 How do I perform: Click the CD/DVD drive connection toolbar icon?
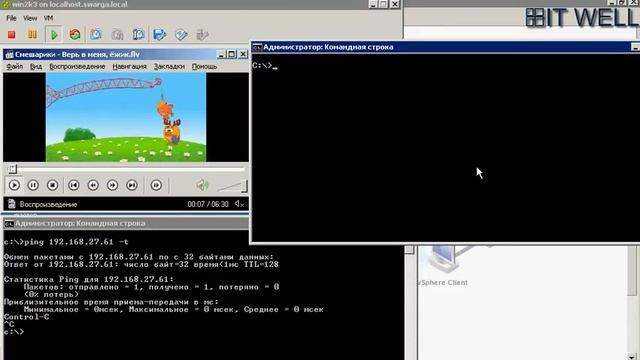coord(181,35)
